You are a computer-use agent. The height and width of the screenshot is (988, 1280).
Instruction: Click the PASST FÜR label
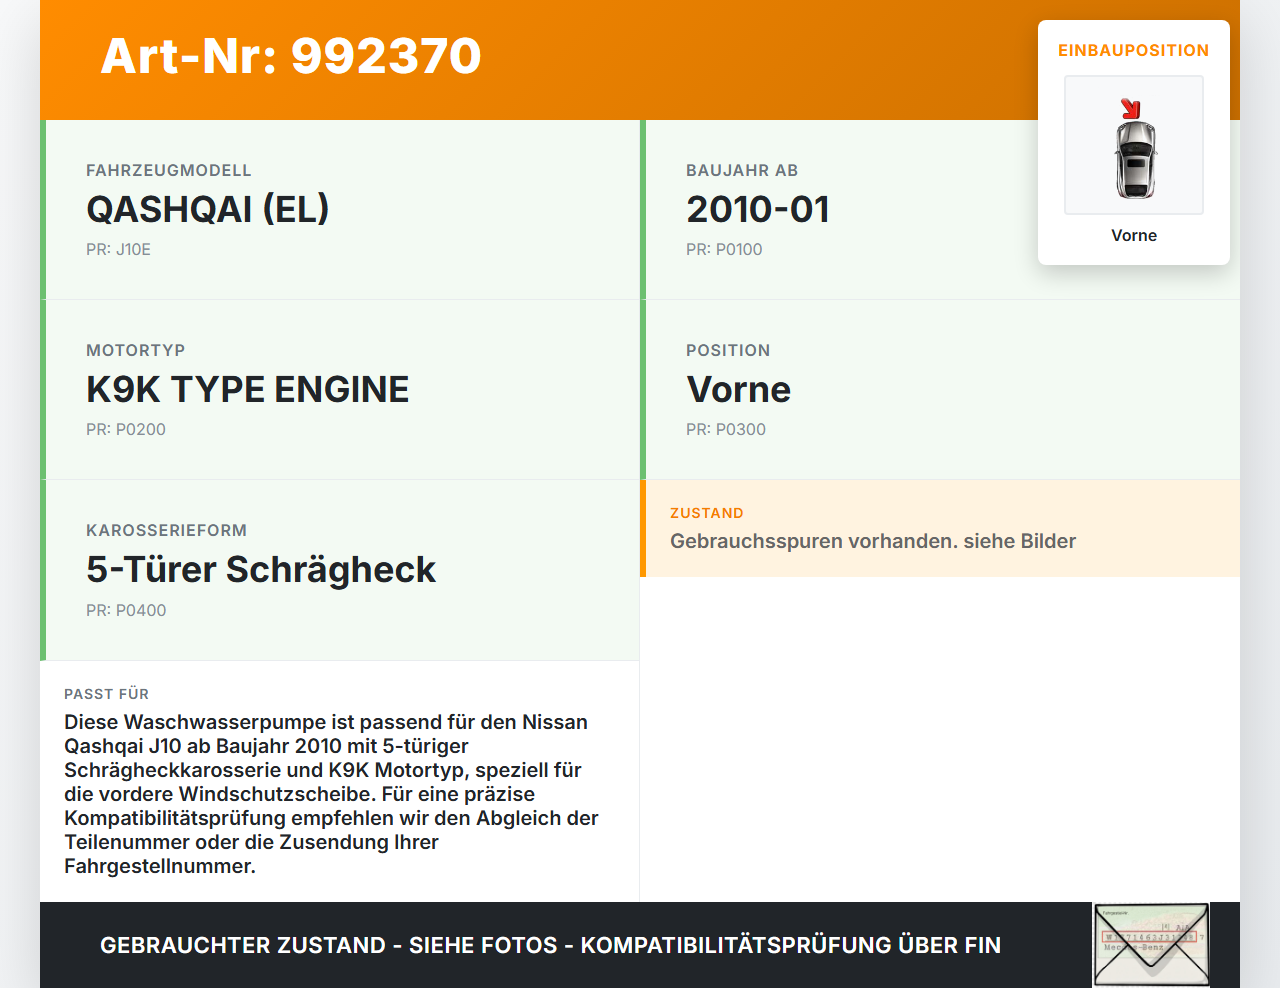point(106,694)
